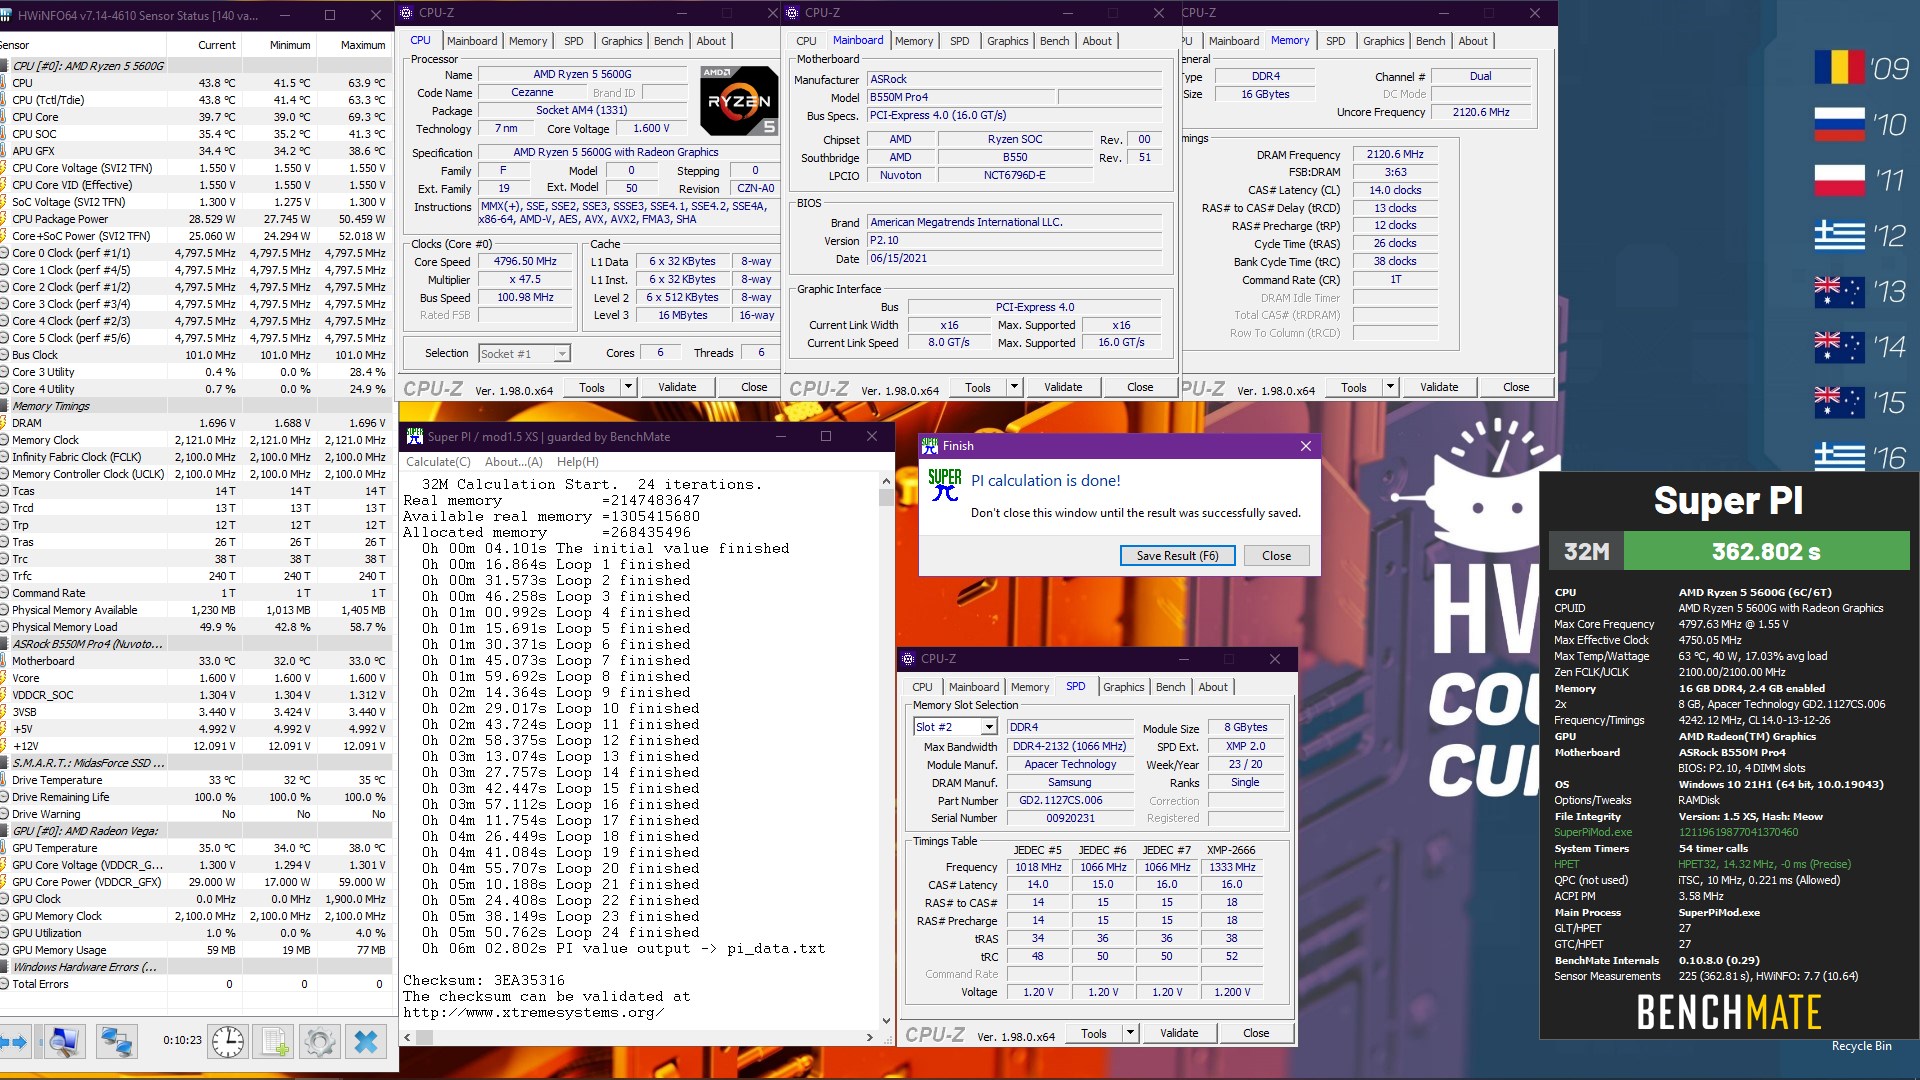Open the Recycle Bin on desktop

click(x=1861, y=1045)
